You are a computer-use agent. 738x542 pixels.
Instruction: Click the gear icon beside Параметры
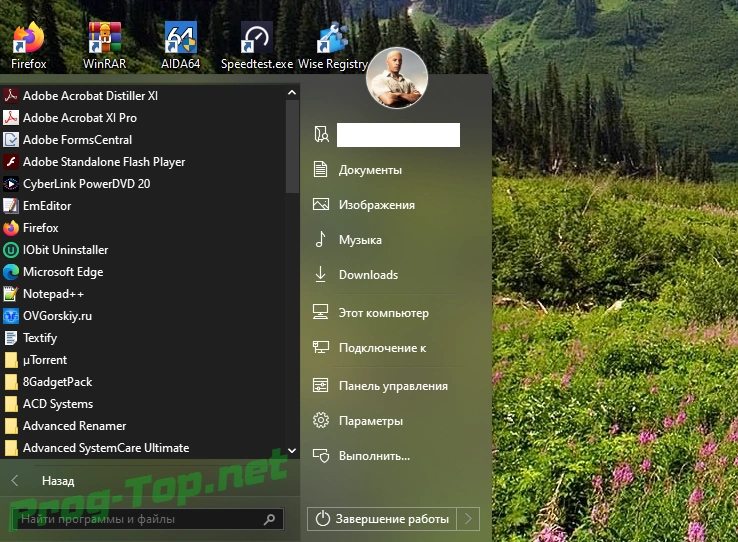click(321, 420)
